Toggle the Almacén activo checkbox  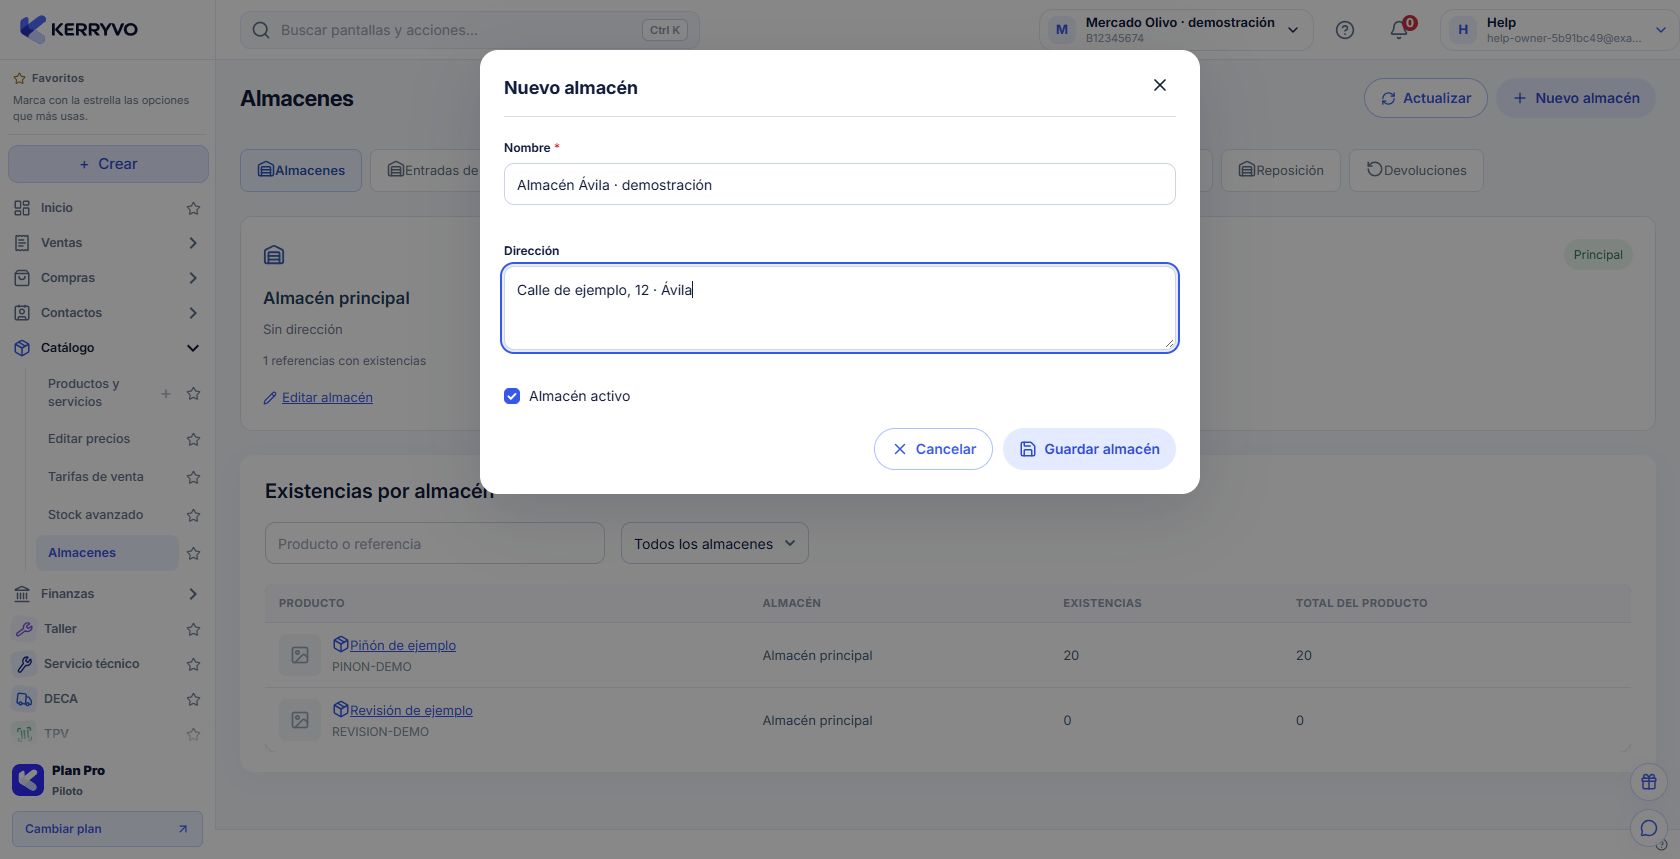512,396
